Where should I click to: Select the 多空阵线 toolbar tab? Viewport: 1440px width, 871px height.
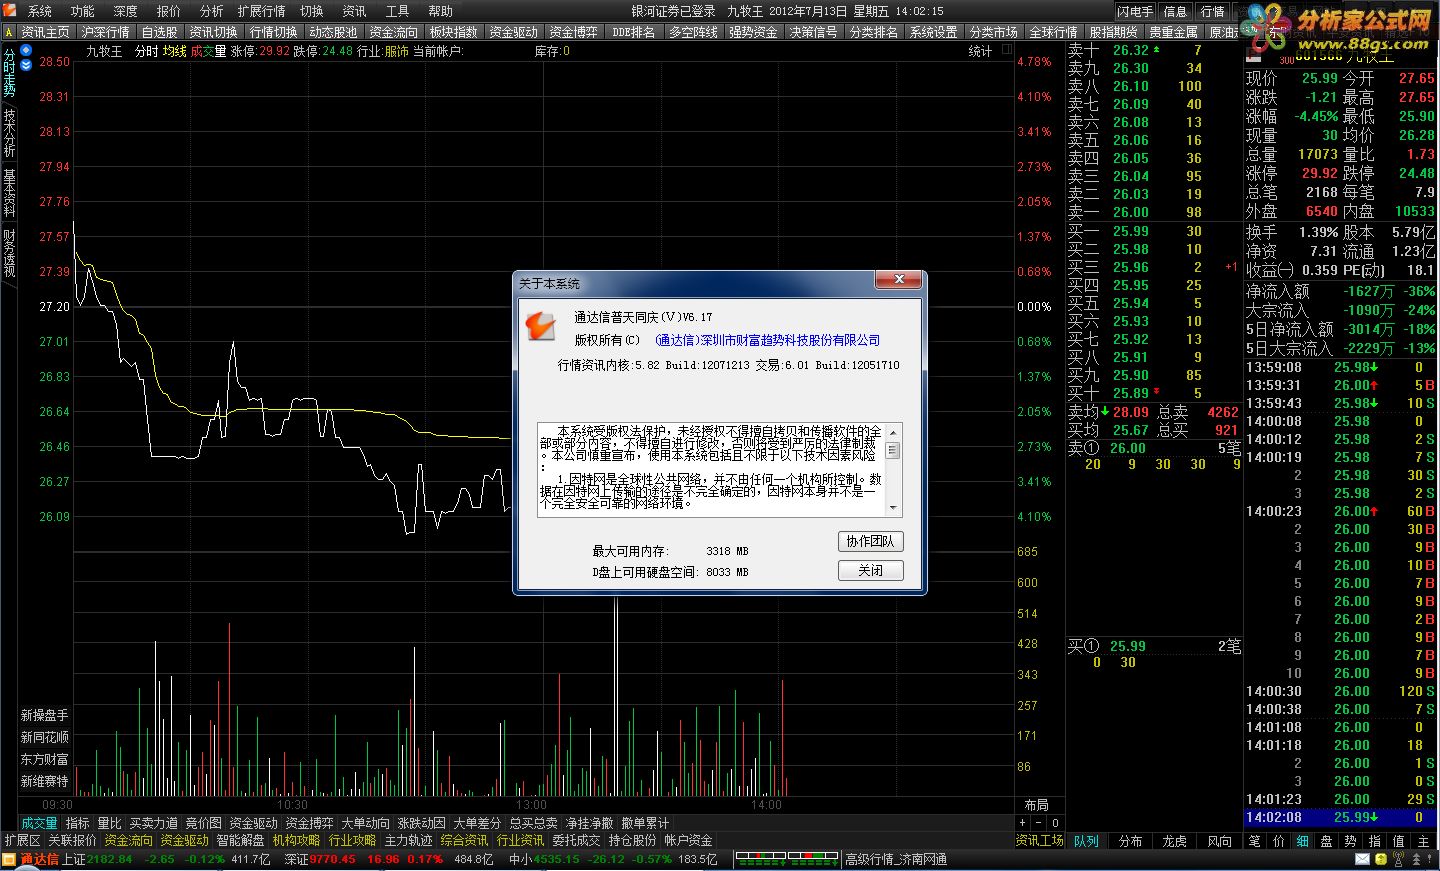[694, 32]
